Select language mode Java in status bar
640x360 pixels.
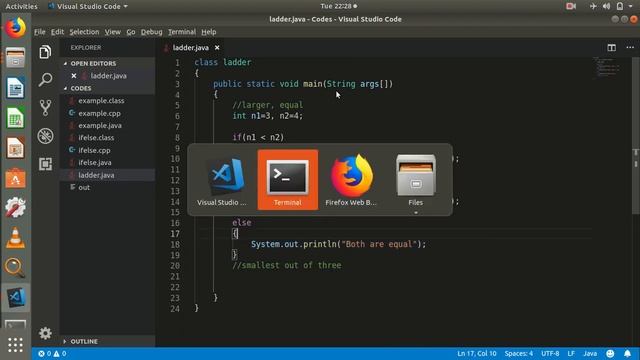(590, 353)
